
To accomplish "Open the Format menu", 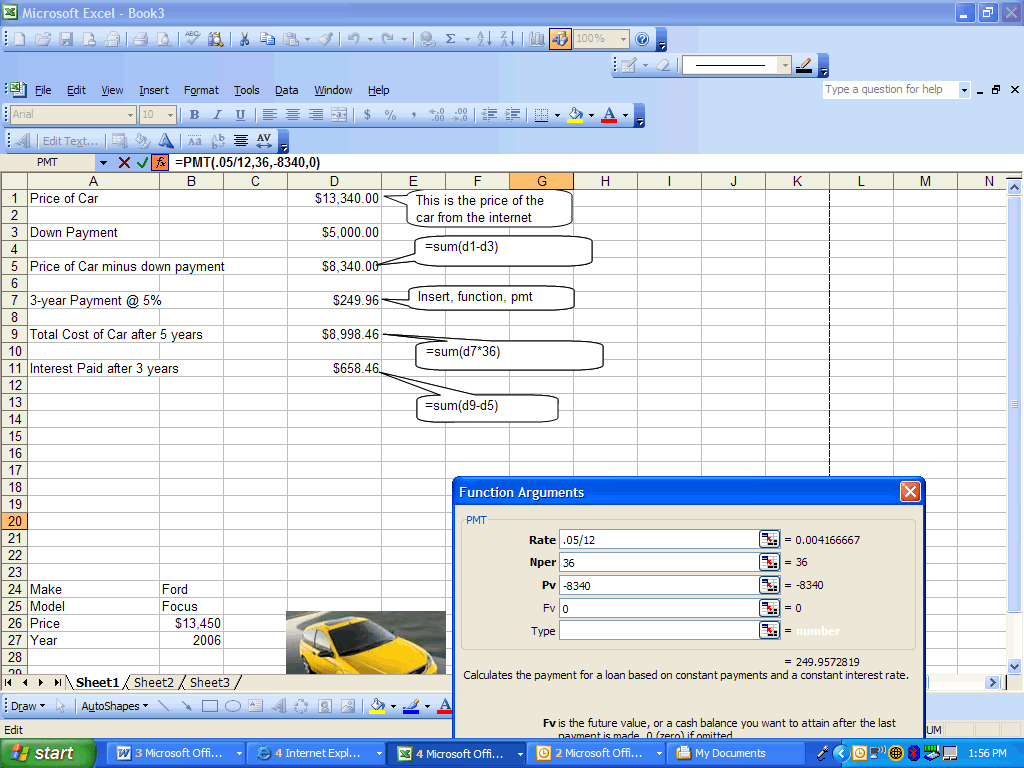I will (201, 90).
